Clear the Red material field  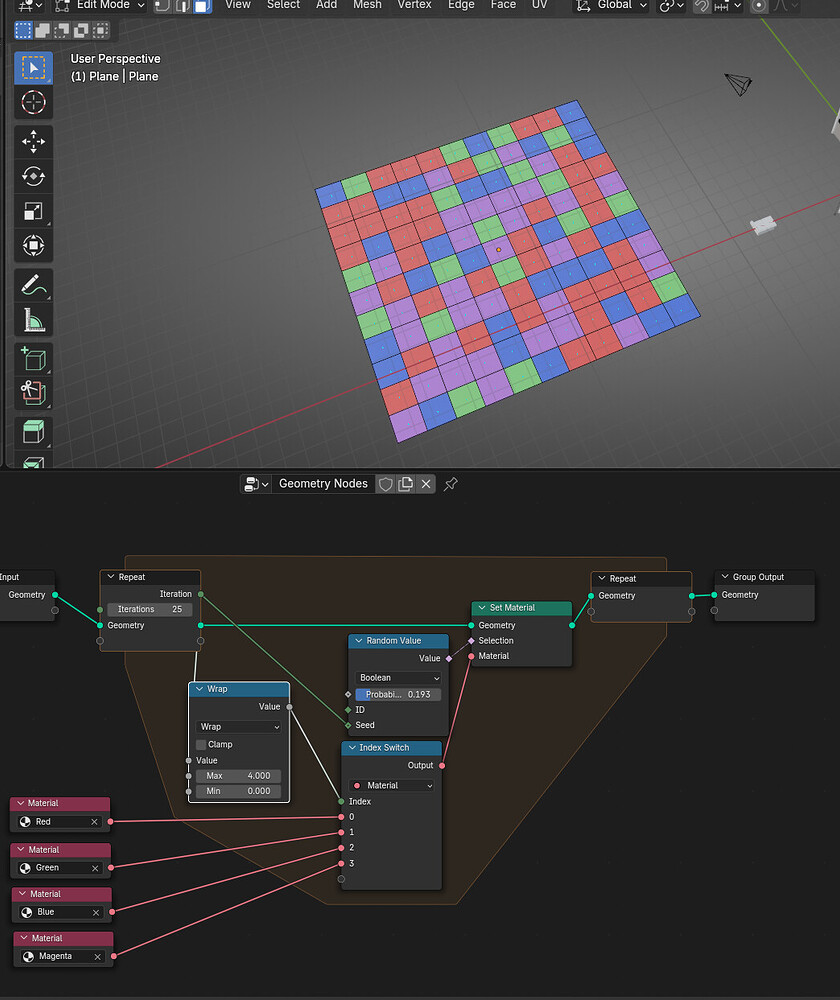(94, 822)
